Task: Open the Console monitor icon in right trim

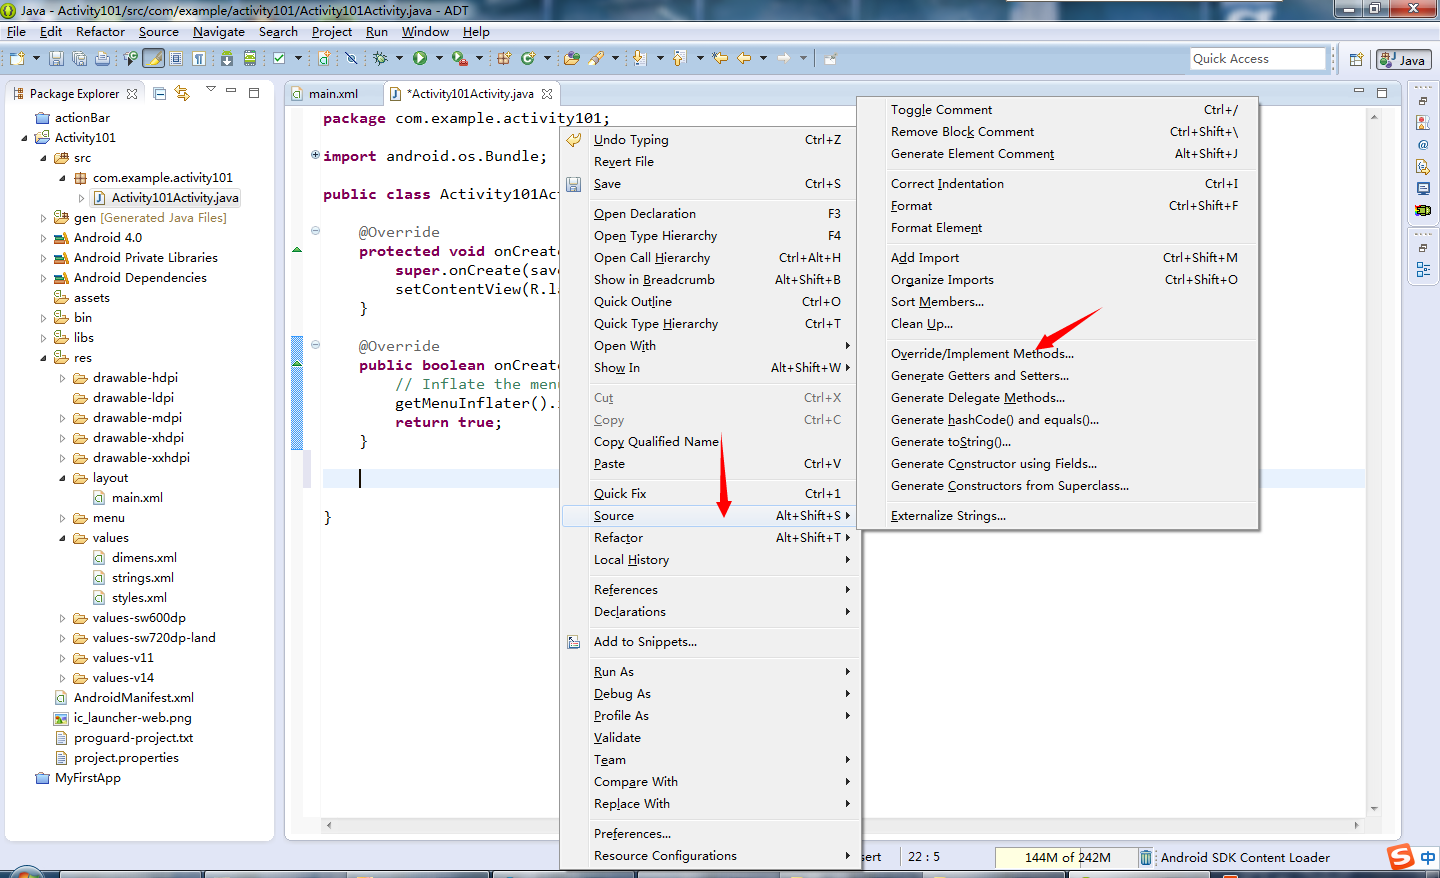Action: pos(1423,188)
